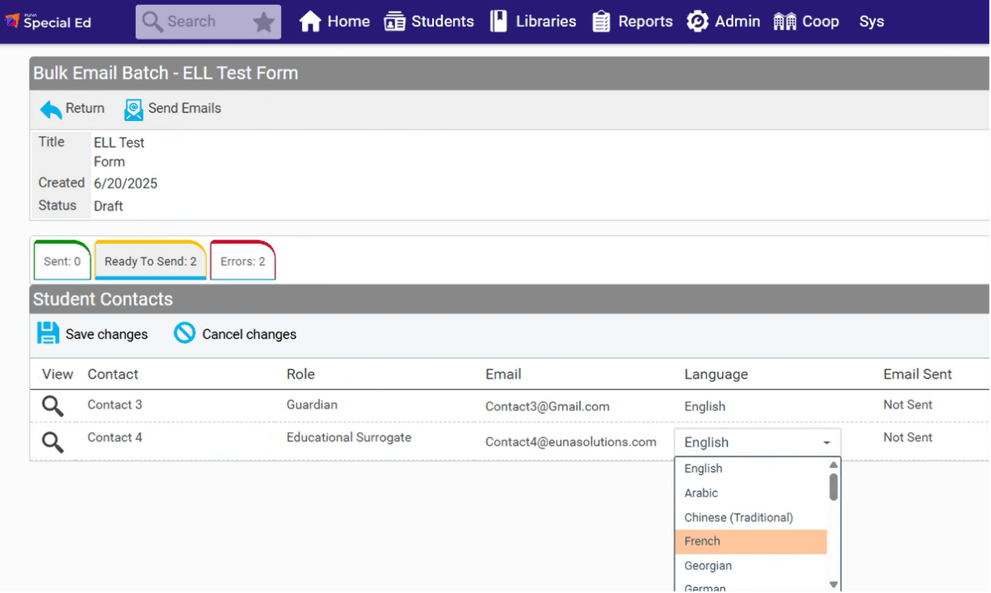Click the Draft status value

pyautogui.click(x=108, y=206)
